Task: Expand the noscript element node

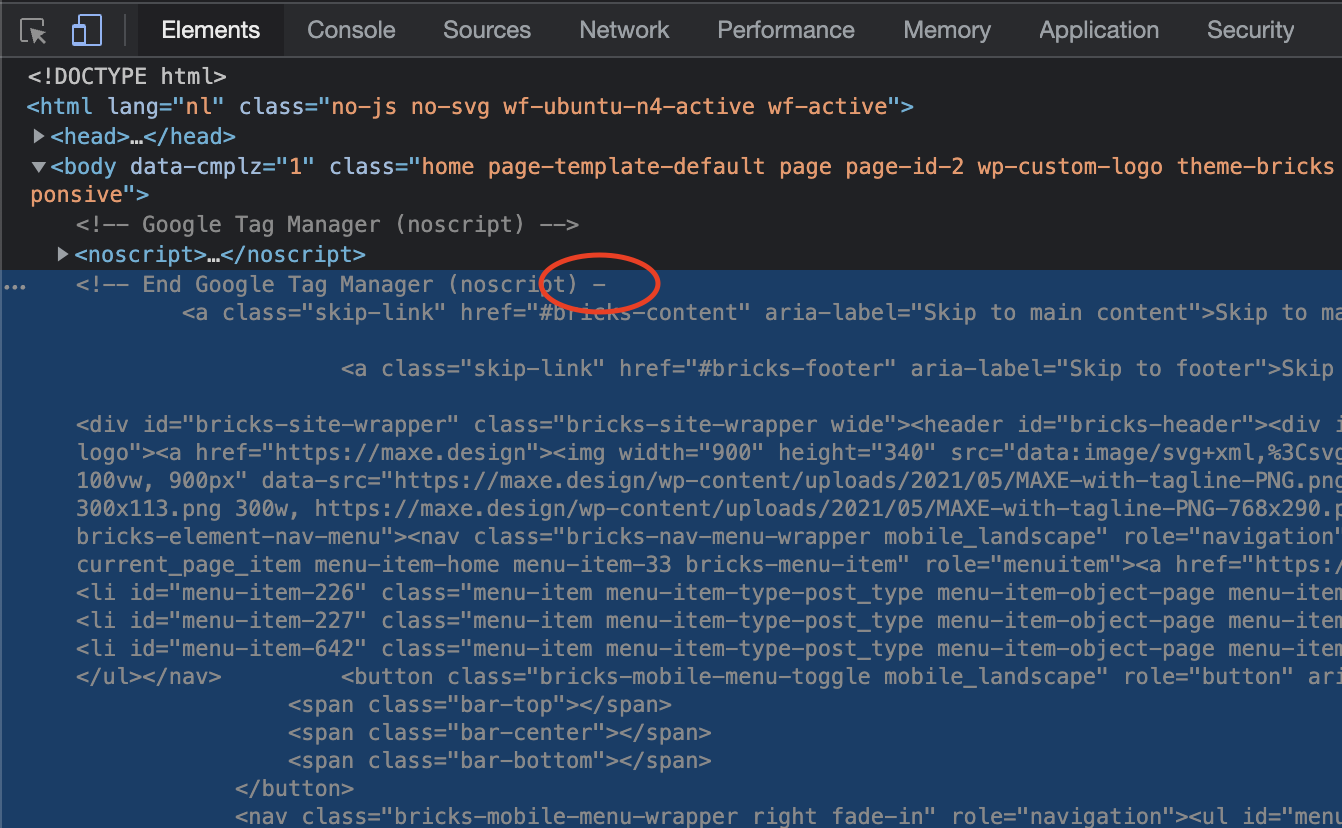Action: (64, 254)
